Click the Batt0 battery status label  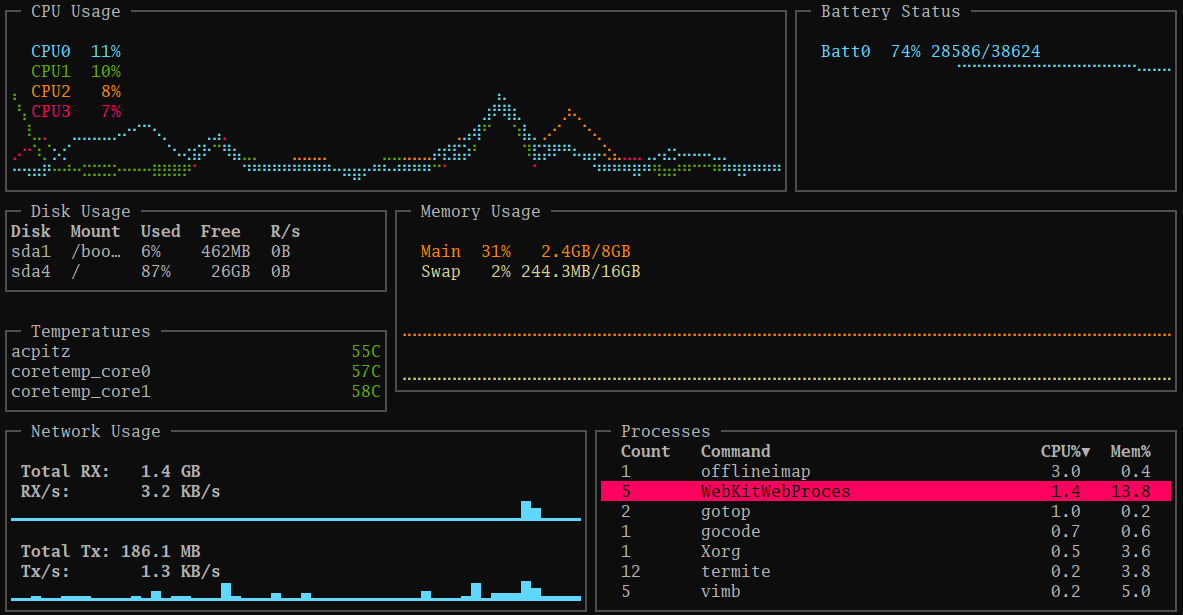tap(845, 51)
